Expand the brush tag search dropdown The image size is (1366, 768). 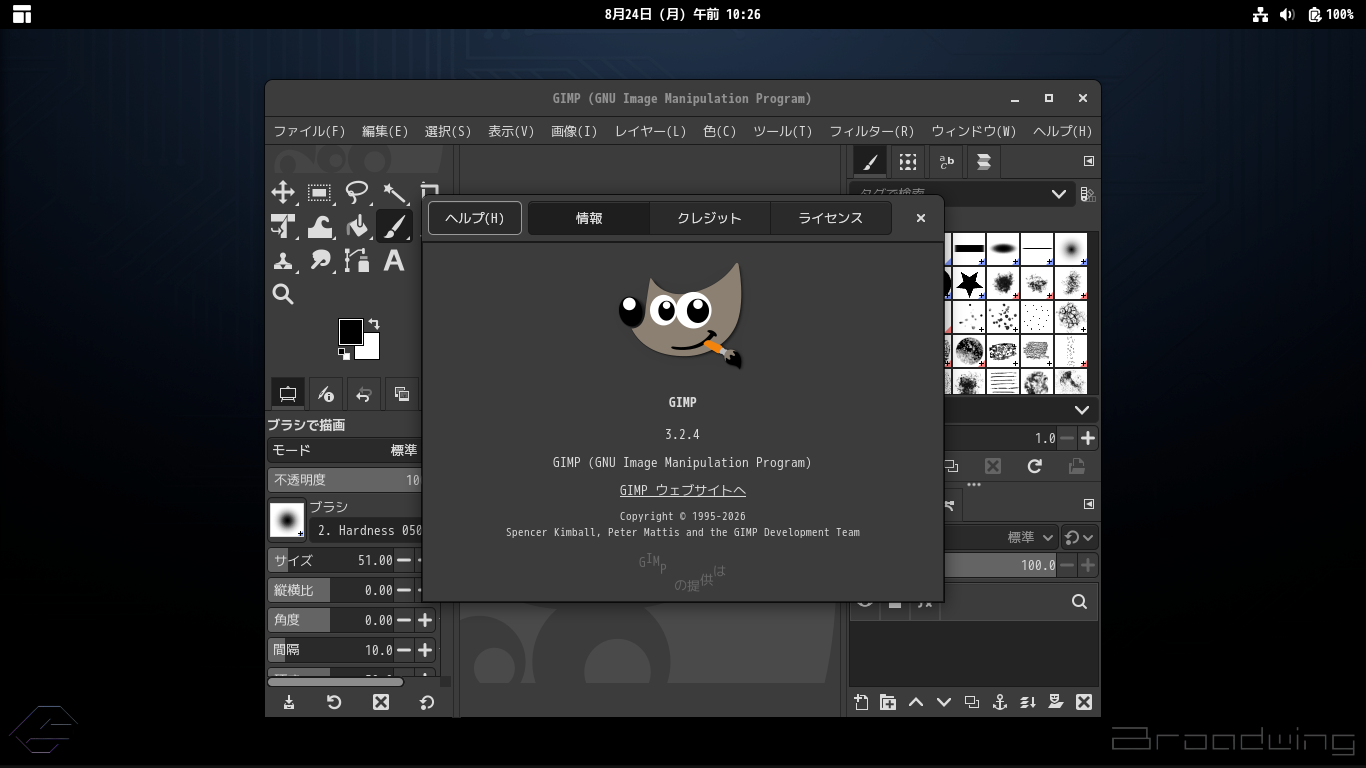(x=1059, y=194)
